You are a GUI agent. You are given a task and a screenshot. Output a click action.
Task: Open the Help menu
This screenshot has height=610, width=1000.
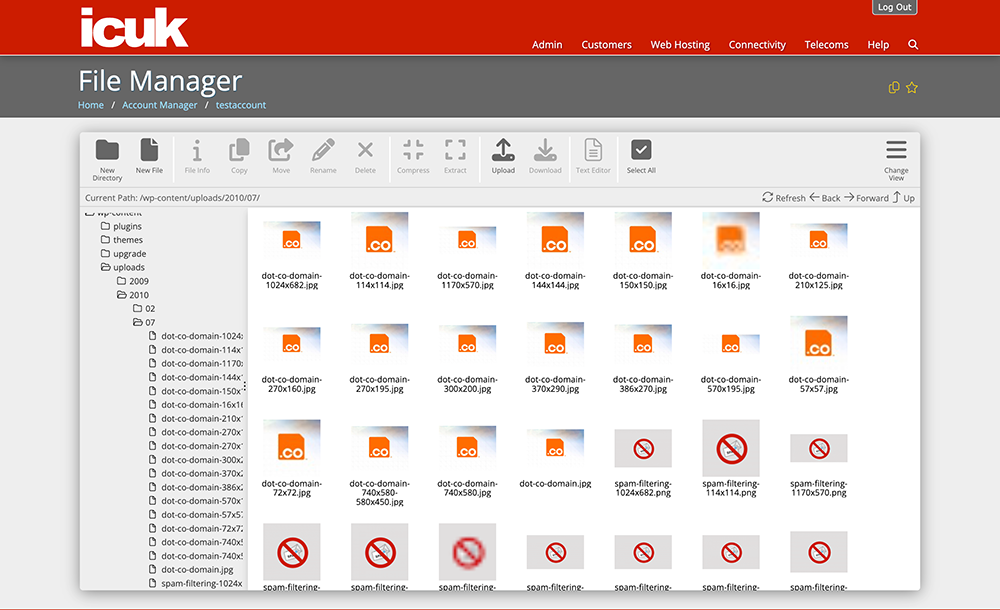click(878, 45)
